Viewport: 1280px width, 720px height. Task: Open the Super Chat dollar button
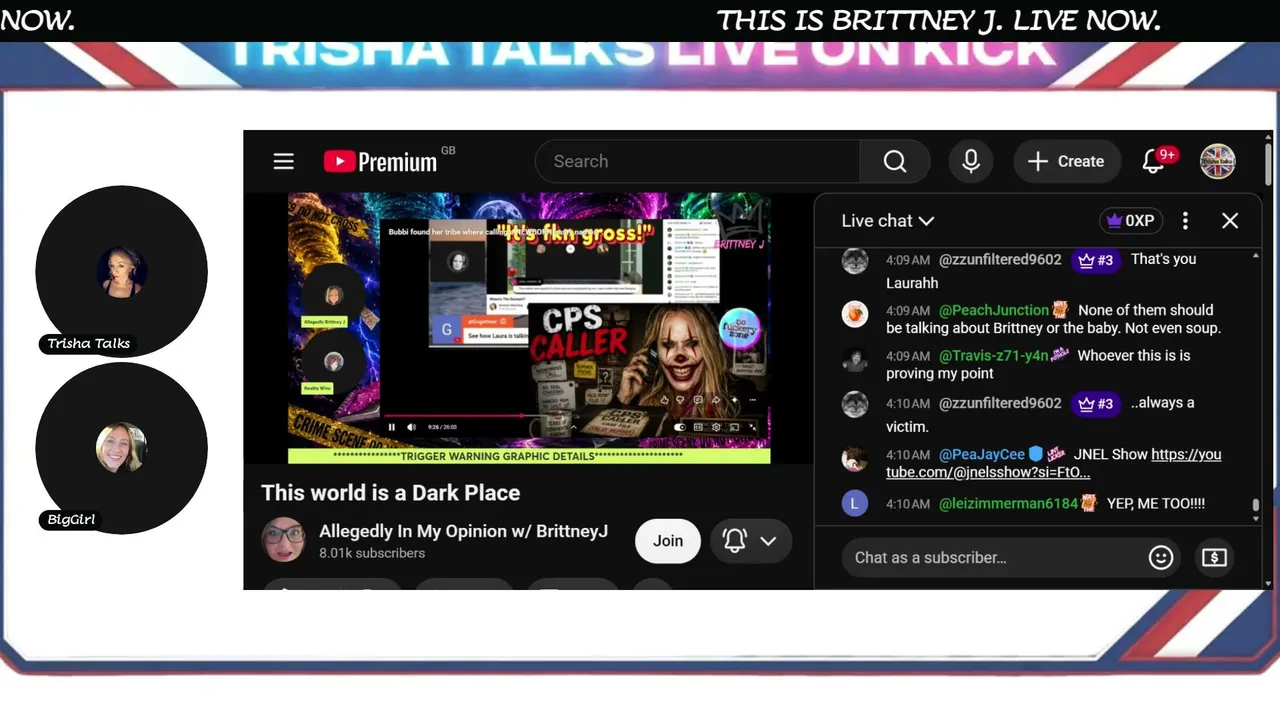pyautogui.click(x=1214, y=557)
